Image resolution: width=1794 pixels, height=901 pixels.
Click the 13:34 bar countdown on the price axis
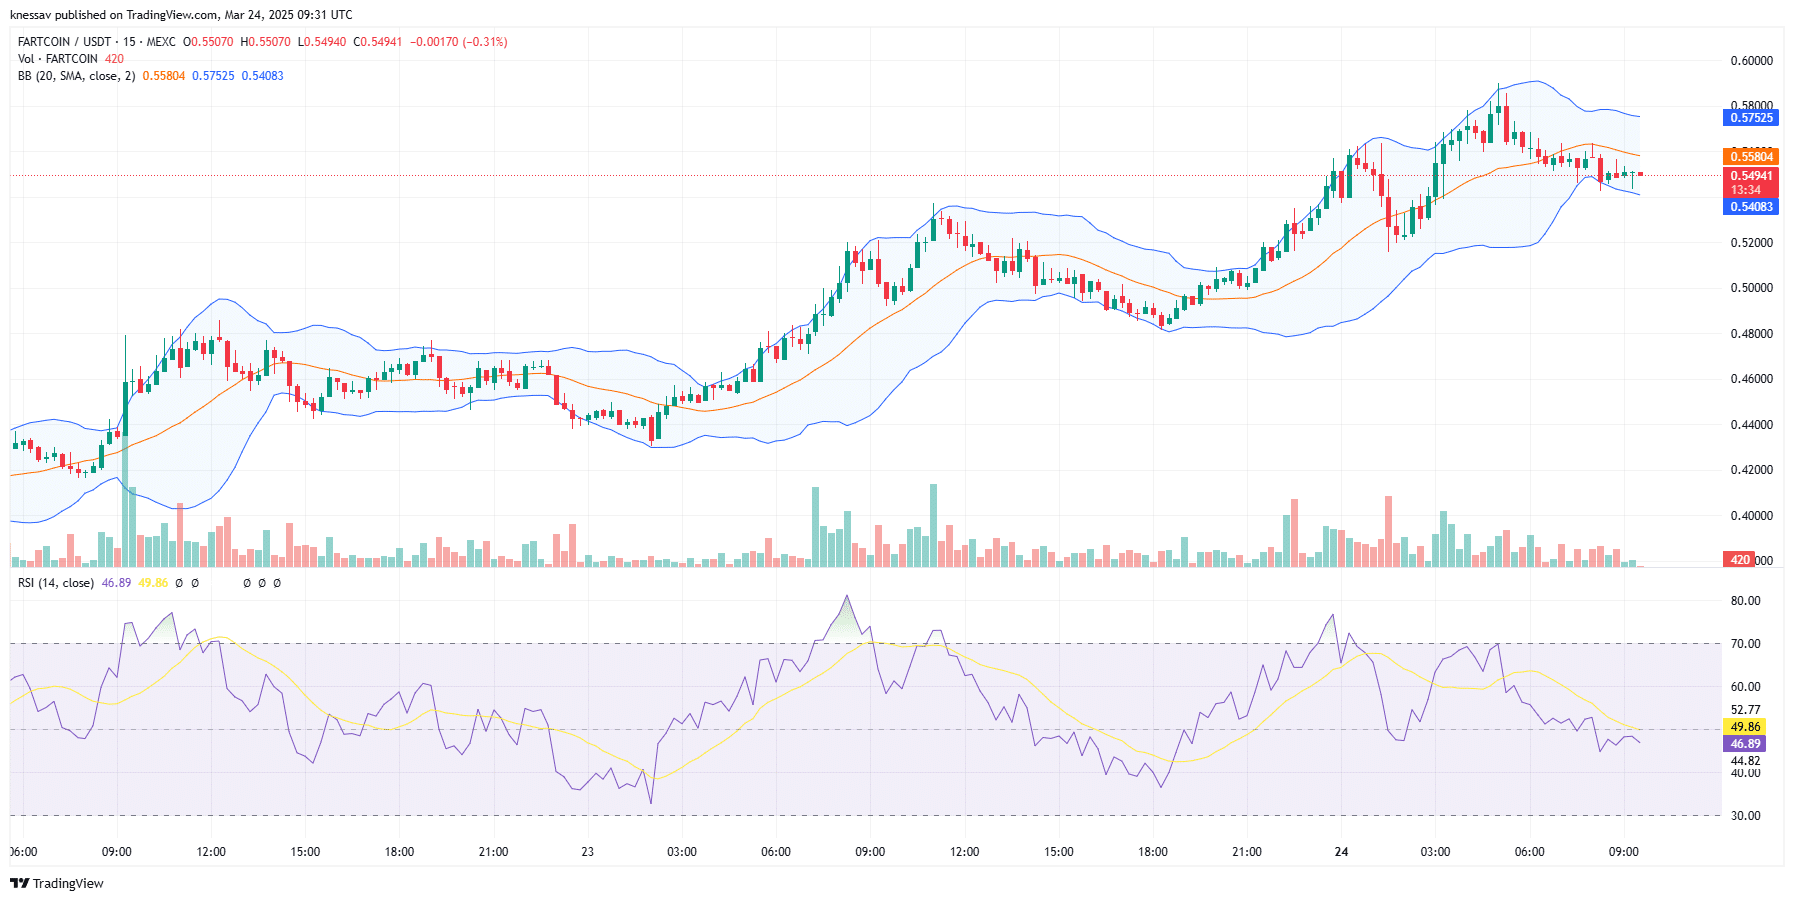click(1746, 190)
